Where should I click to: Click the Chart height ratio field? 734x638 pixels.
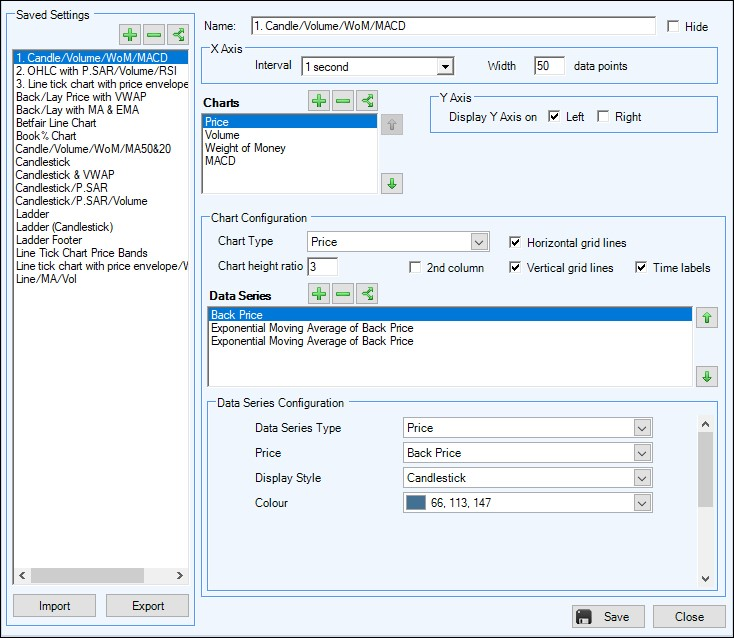click(x=323, y=267)
